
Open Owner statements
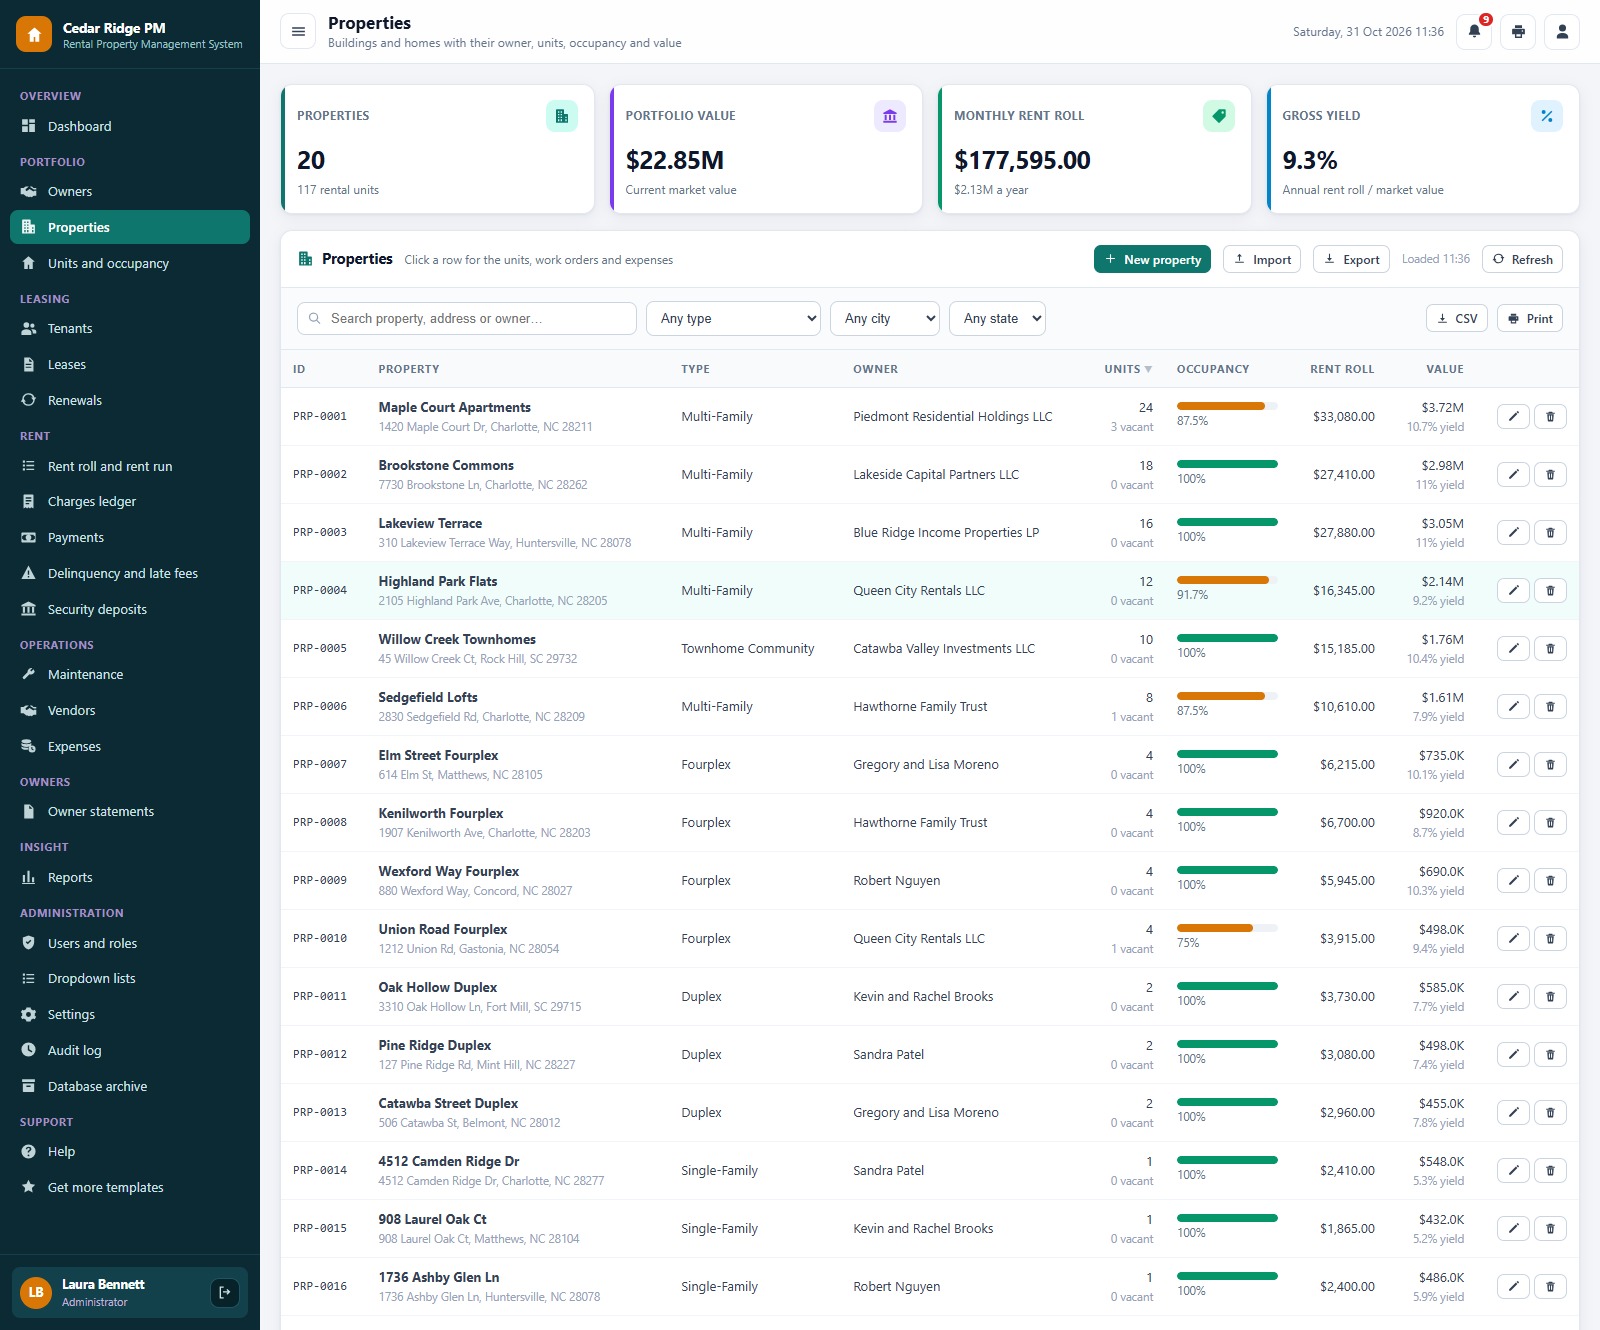point(130,811)
